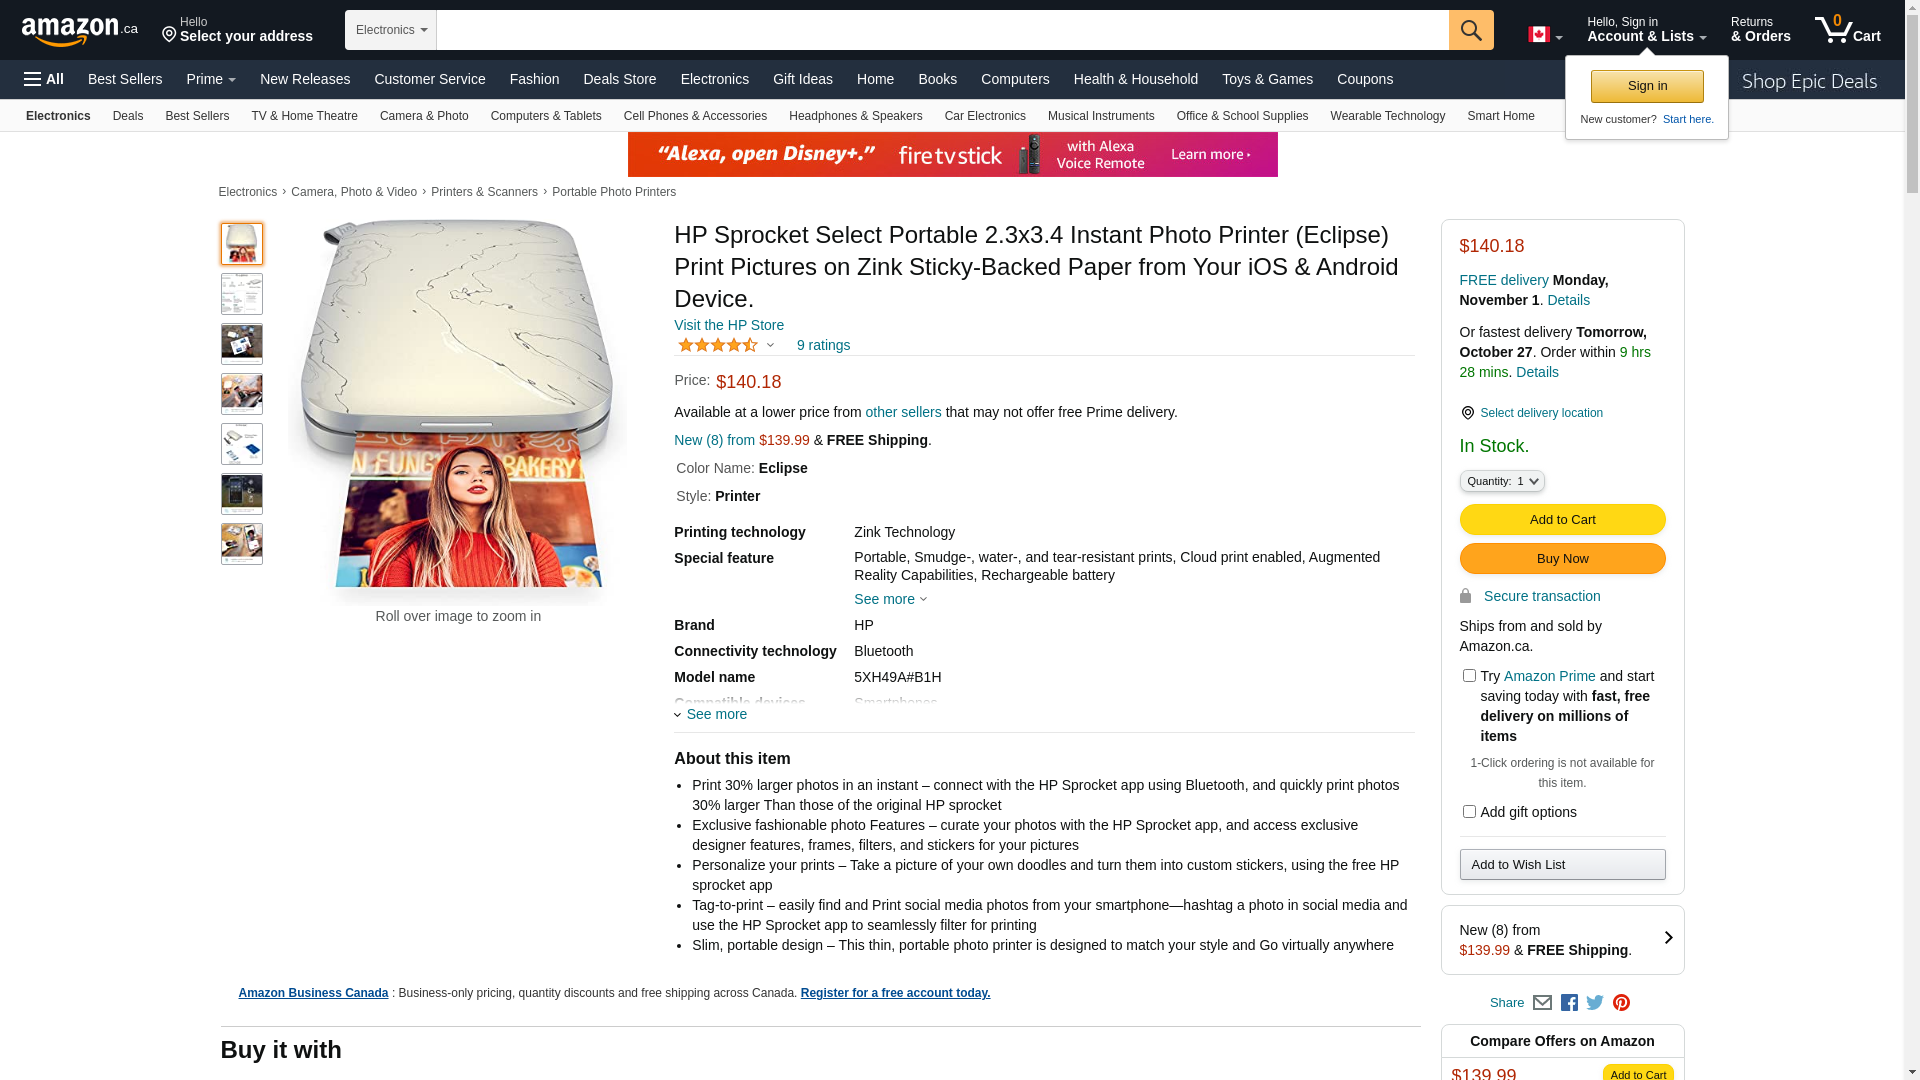Open the shopping cart icon
This screenshot has height=1080, width=1920.
[x=1846, y=30]
